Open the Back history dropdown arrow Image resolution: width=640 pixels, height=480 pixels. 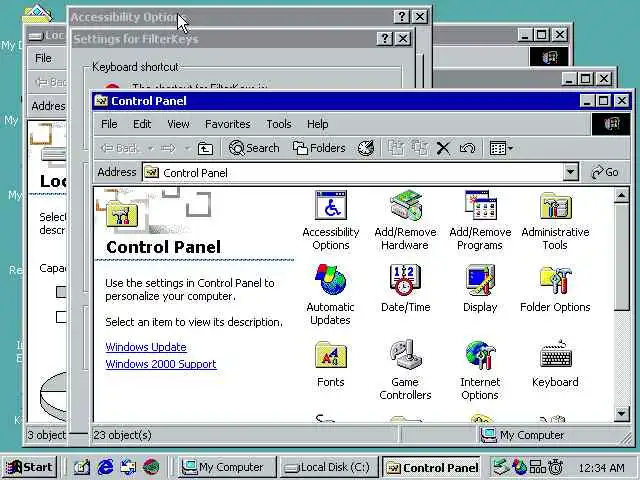coord(151,148)
